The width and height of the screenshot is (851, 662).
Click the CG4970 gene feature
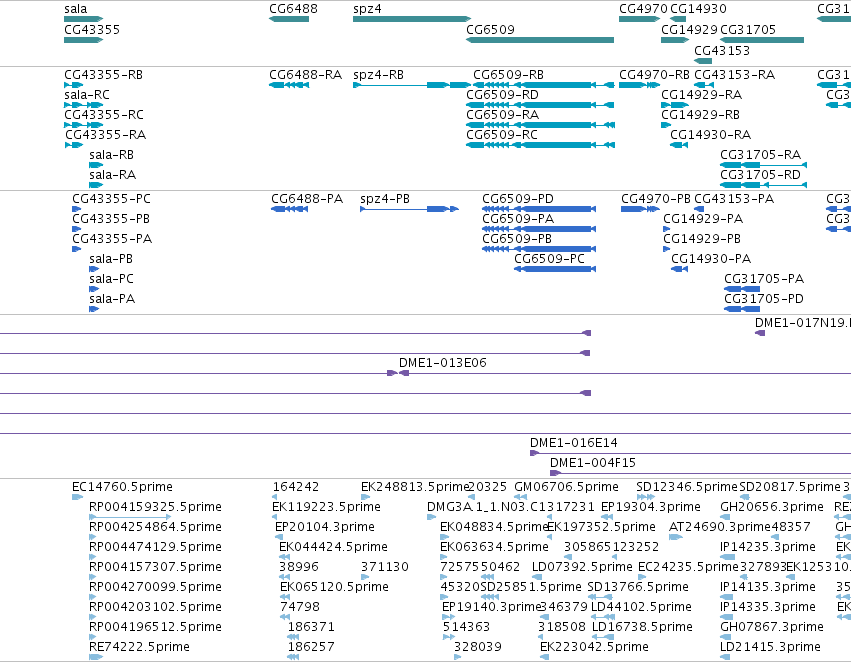pyautogui.click(x=639, y=19)
